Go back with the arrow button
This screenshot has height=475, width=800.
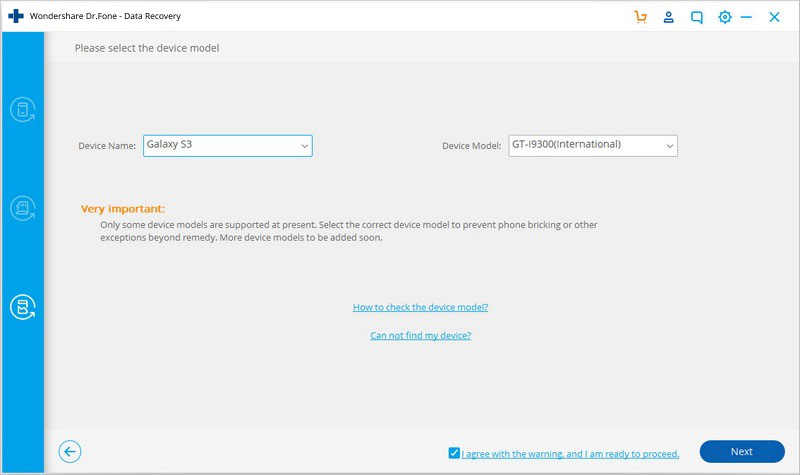coord(70,452)
